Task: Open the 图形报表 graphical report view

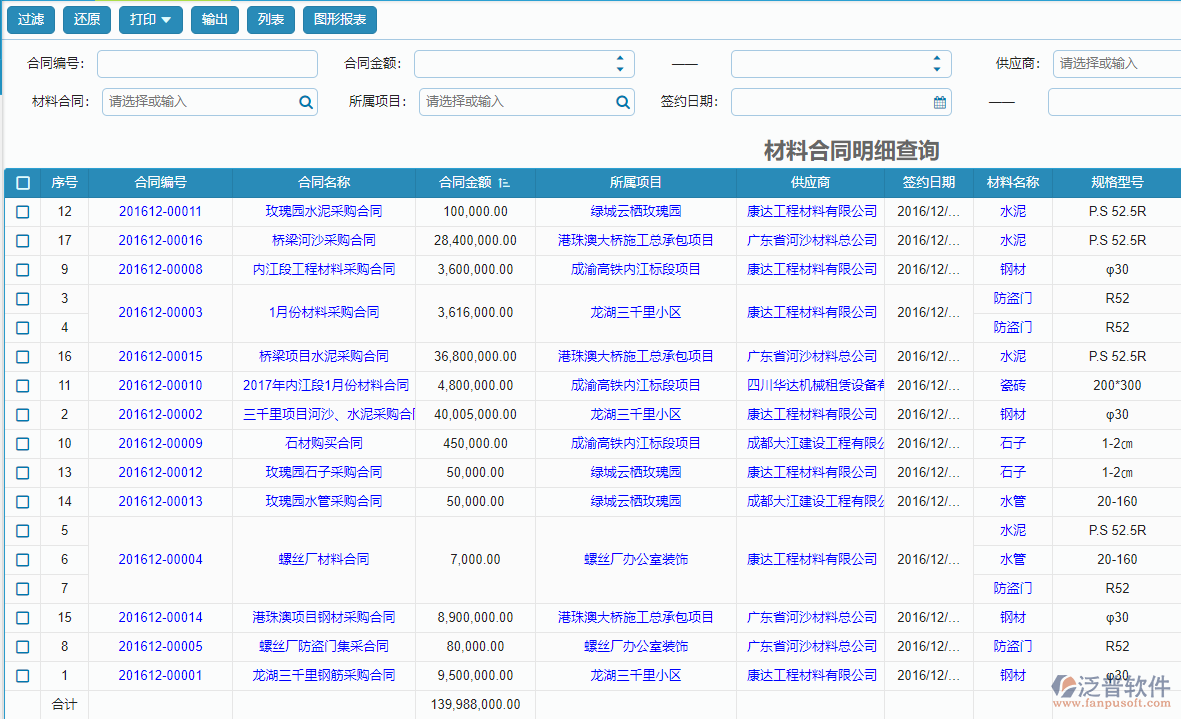Action: pos(342,19)
